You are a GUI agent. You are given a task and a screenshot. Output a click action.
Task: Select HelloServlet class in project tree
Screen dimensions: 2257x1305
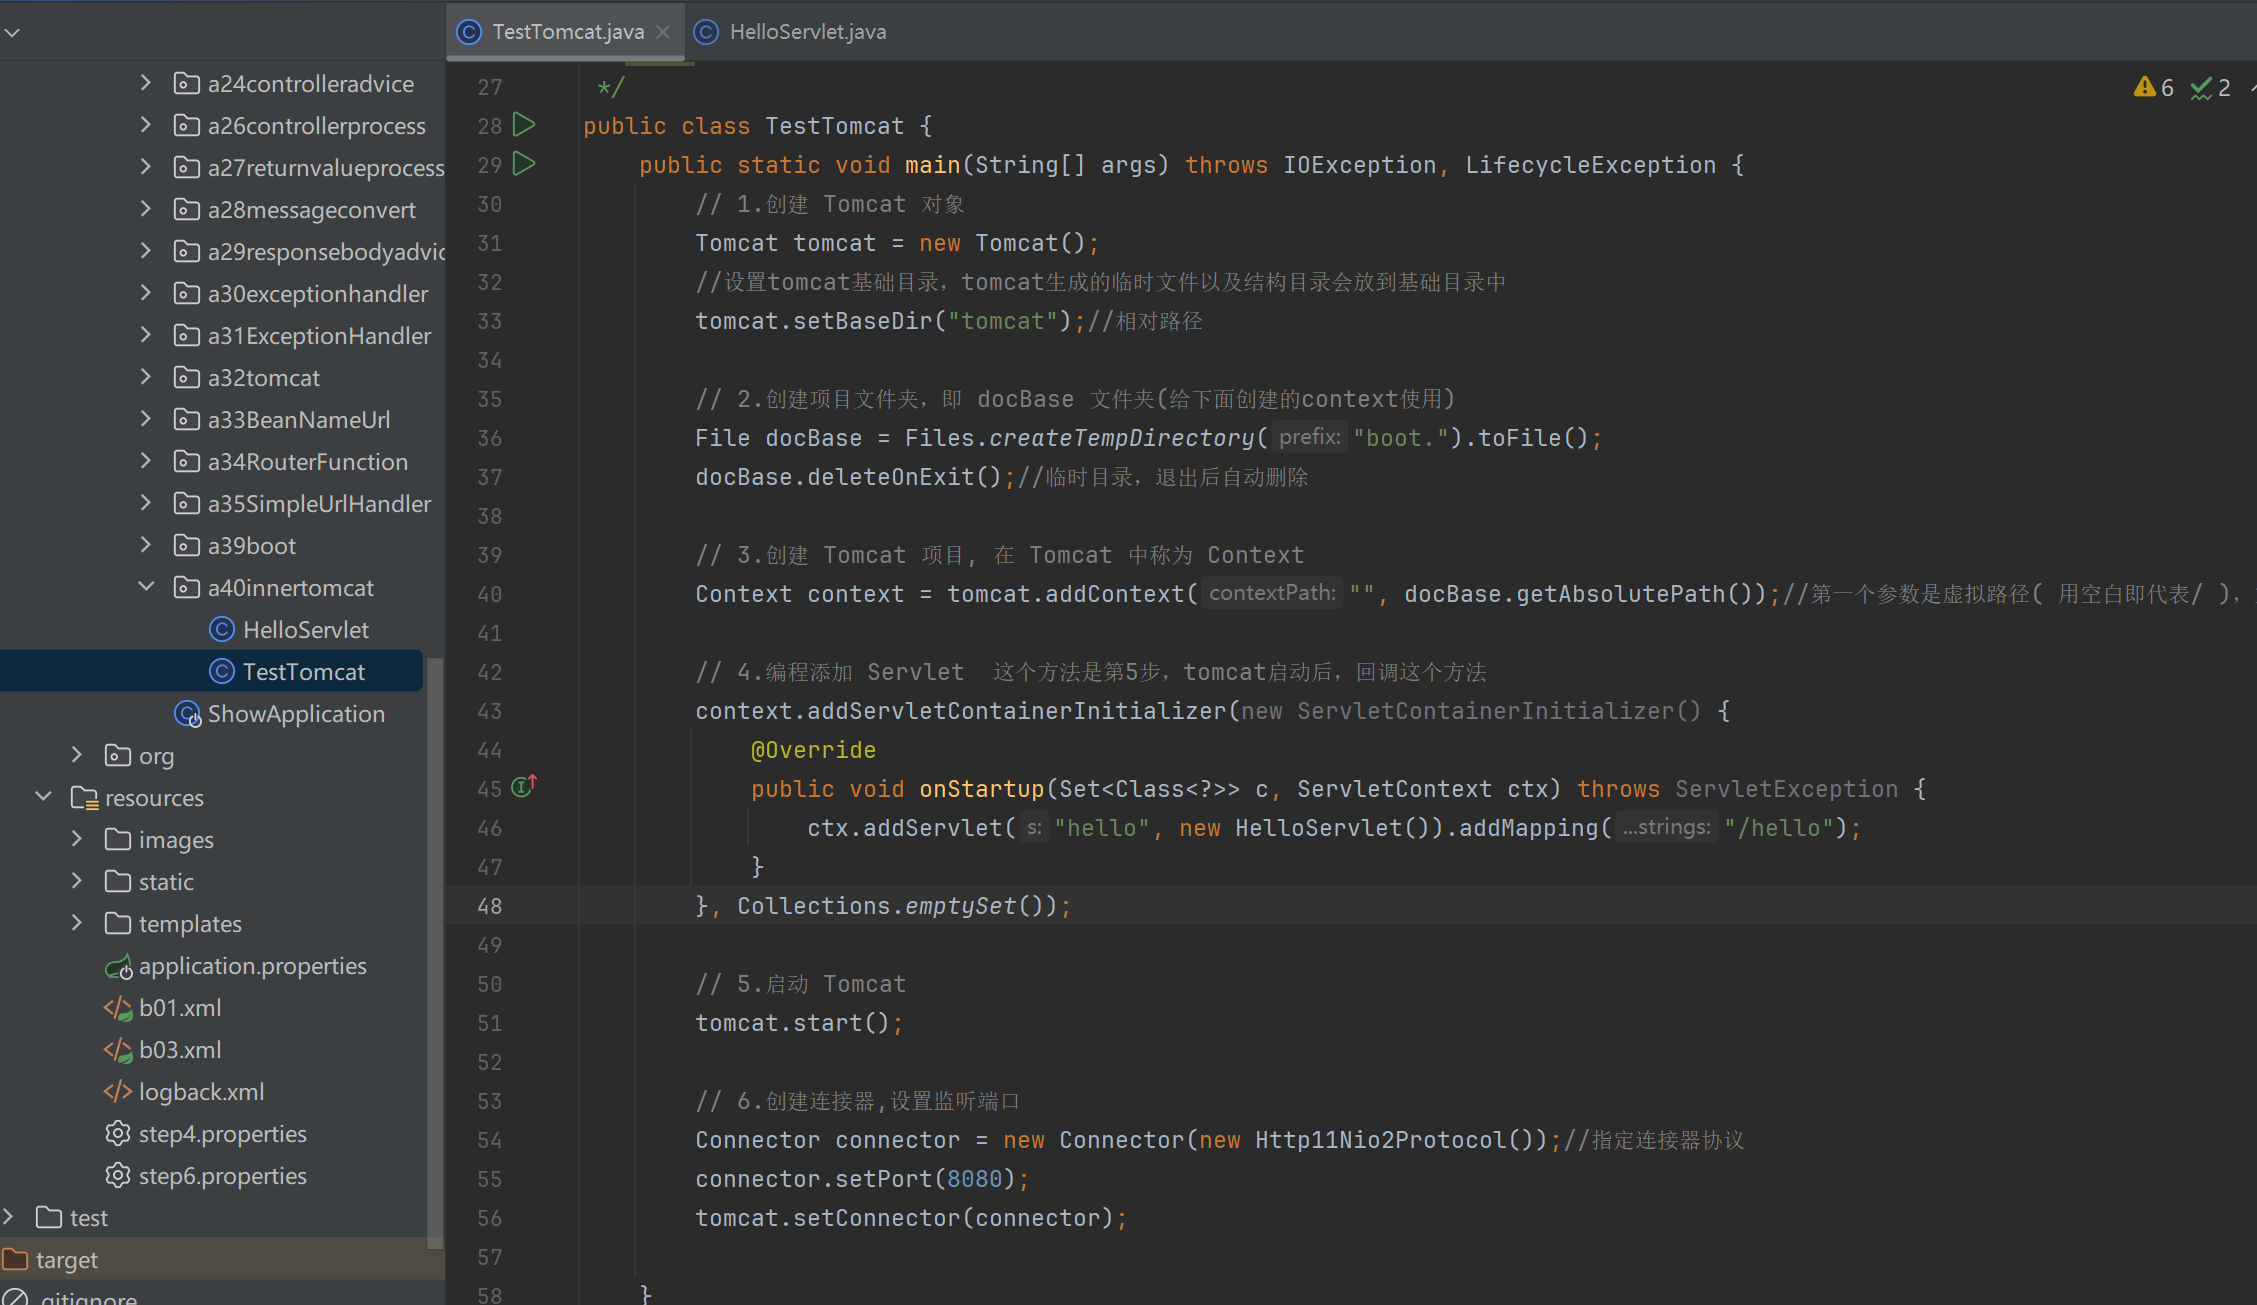[306, 630]
